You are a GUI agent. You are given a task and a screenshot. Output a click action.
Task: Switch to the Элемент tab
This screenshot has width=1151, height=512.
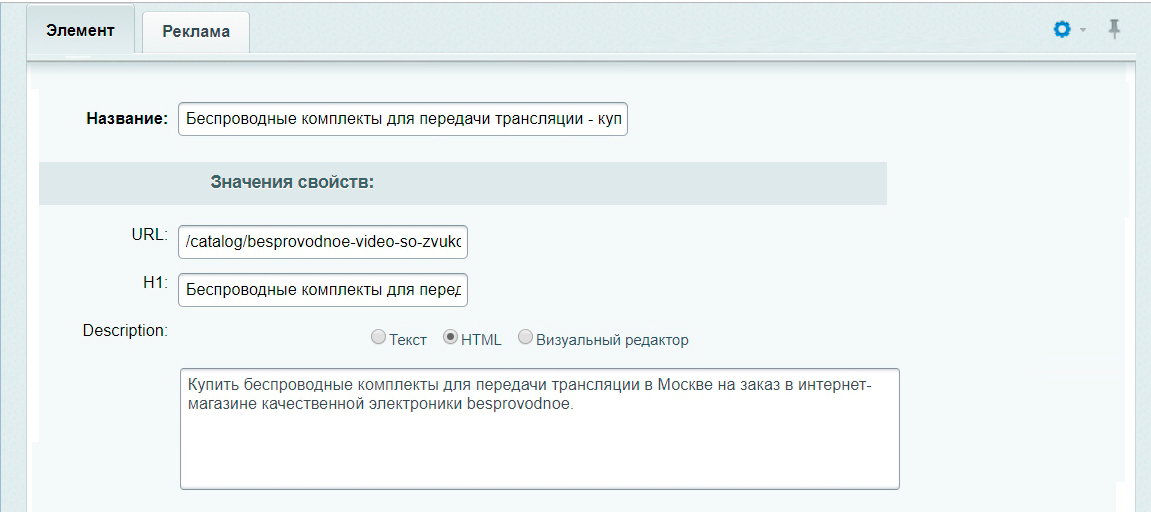pyautogui.click(x=81, y=30)
